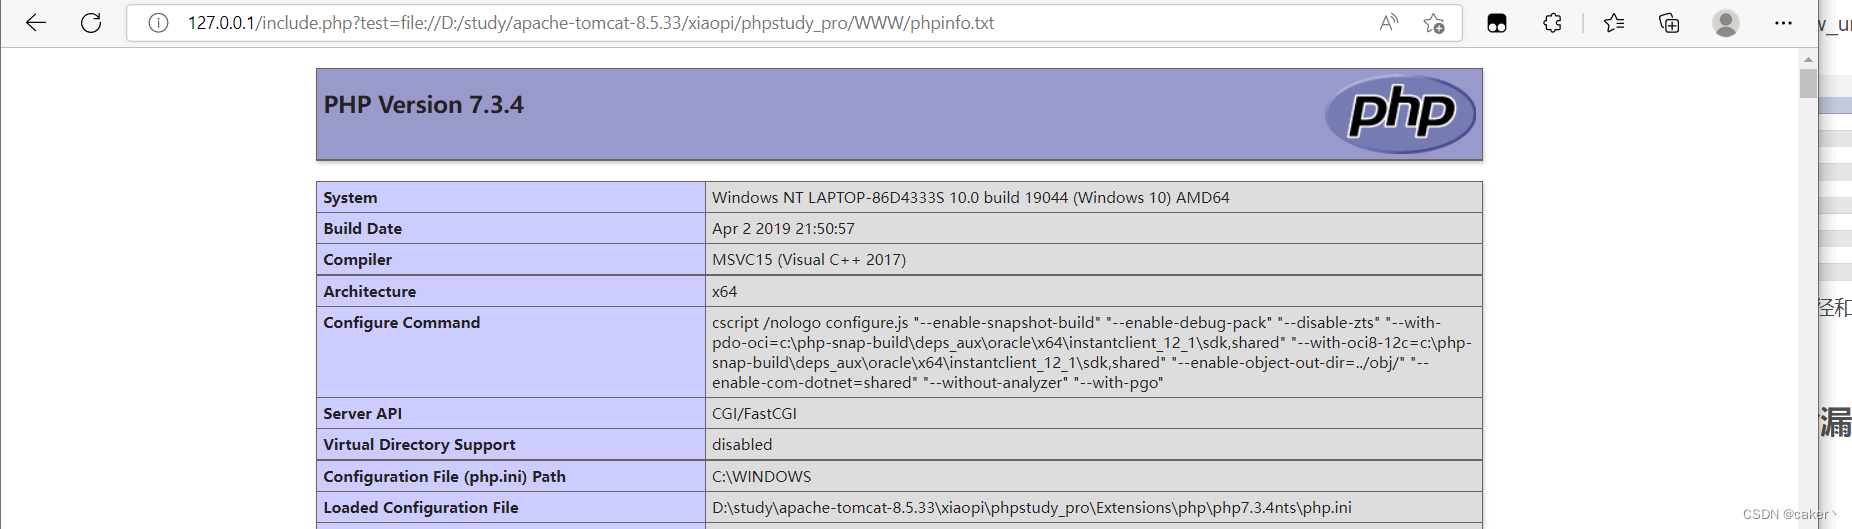
Task: Click the 'Virtual Directory Support' label
Action: 419,445
